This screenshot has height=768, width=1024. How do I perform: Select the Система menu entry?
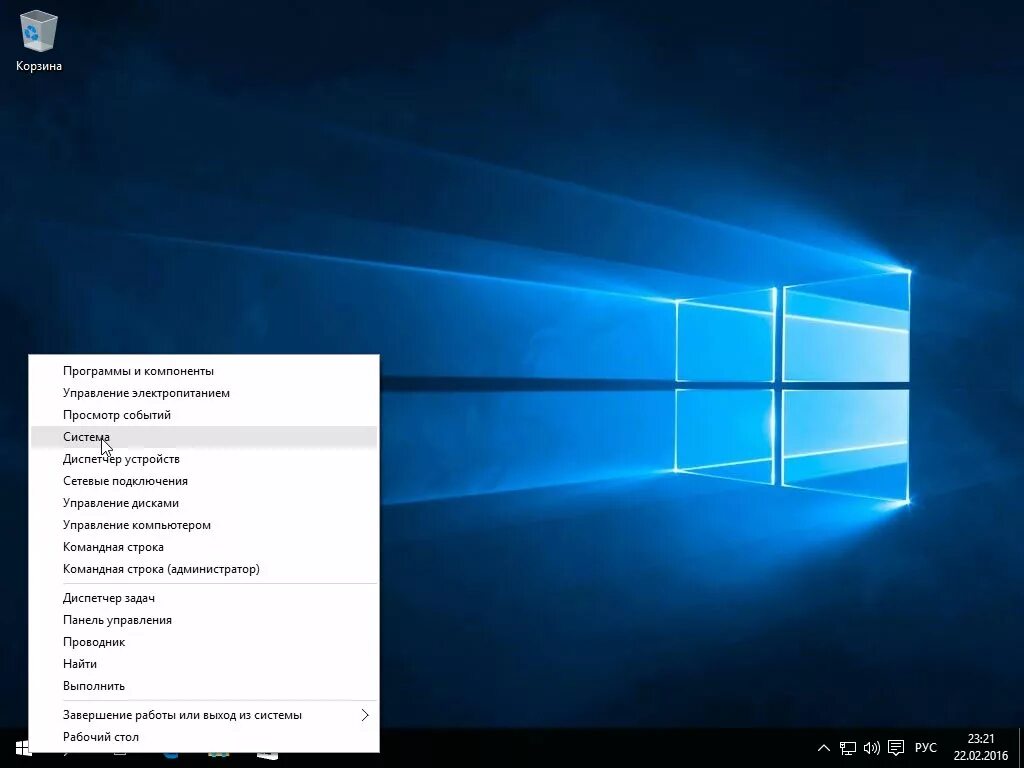tap(204, 437)
